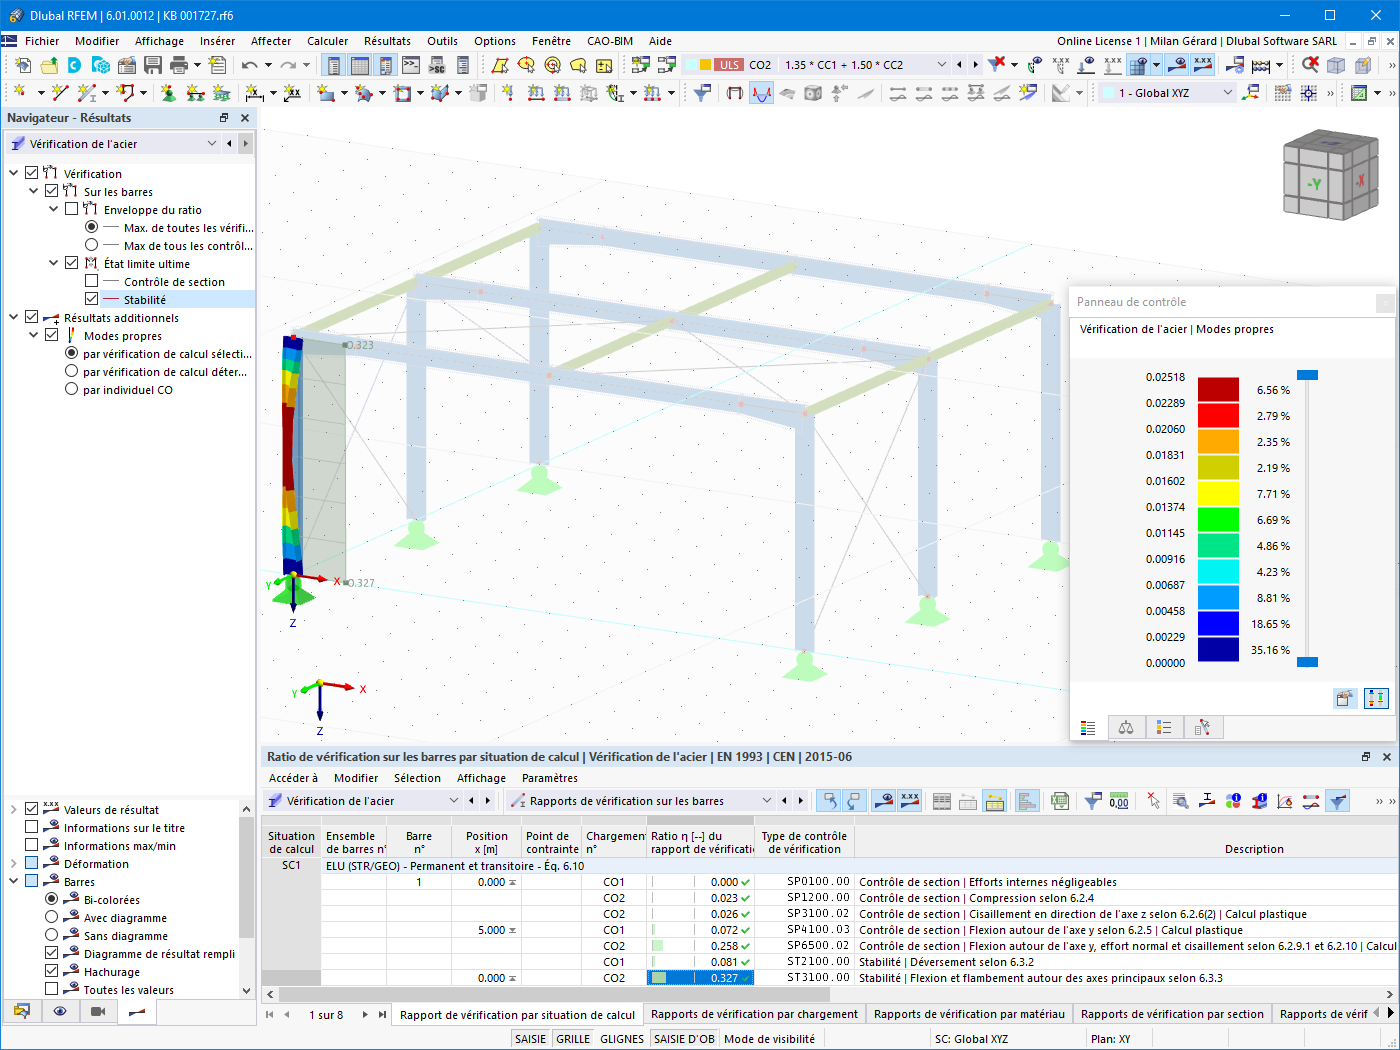
Task: Enable the Enveloppe du ratio checkbox
Action: point(72,209)
